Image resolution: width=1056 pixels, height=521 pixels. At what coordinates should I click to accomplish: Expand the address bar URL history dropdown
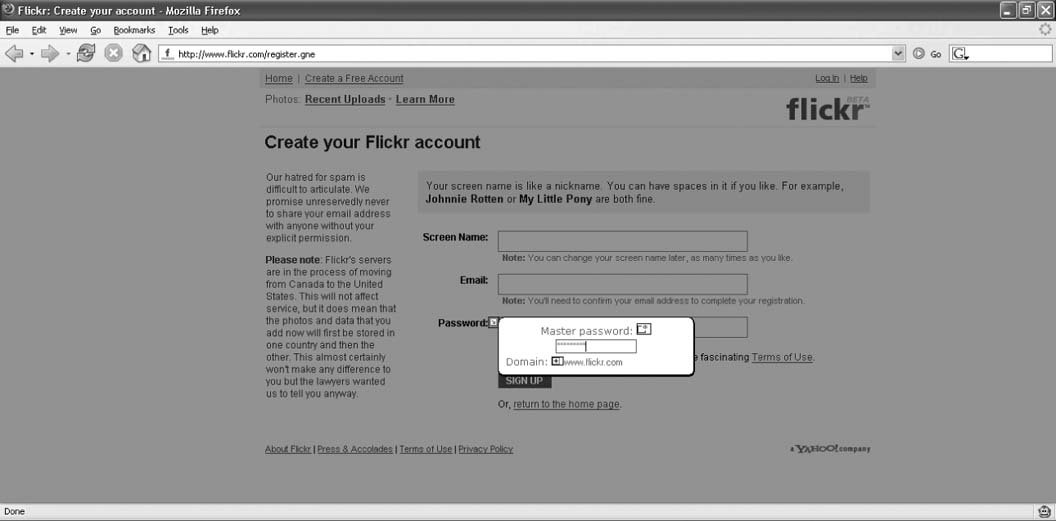tap(898, 54)
